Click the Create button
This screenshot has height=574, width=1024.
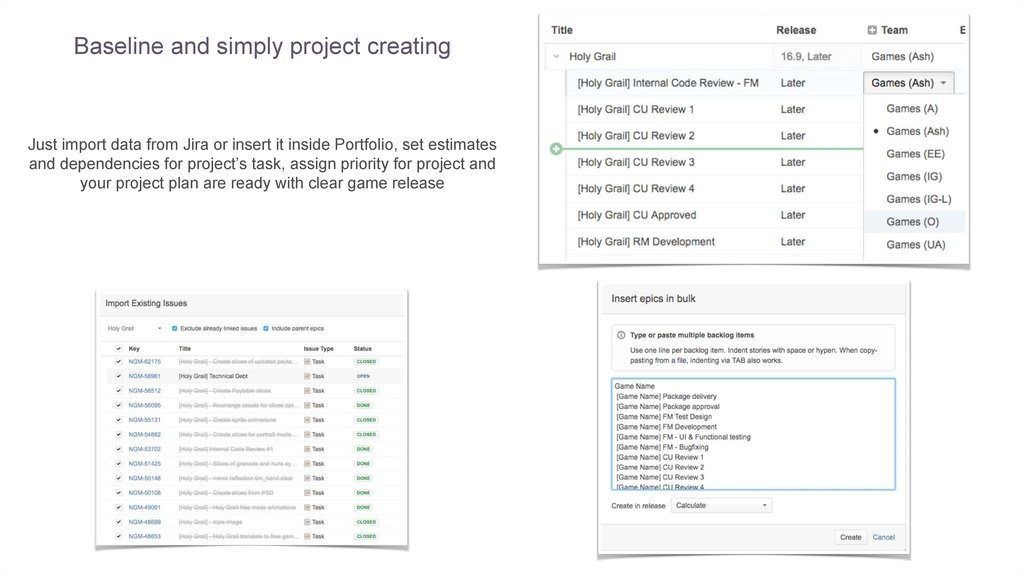[x=850, y=537]
